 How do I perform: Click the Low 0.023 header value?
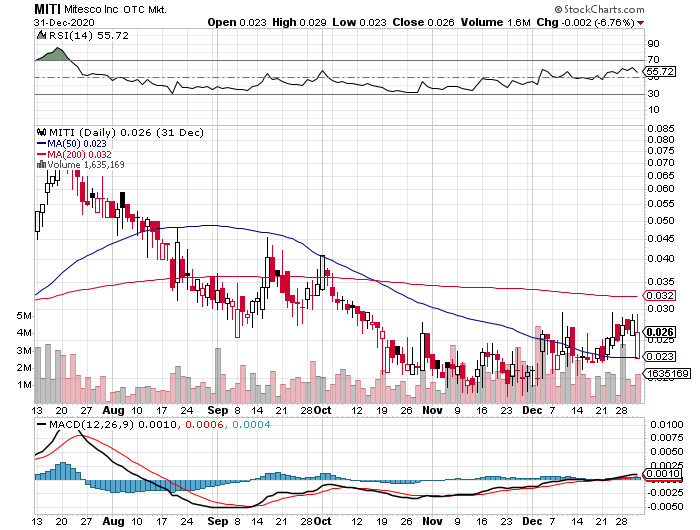point(359,22)
